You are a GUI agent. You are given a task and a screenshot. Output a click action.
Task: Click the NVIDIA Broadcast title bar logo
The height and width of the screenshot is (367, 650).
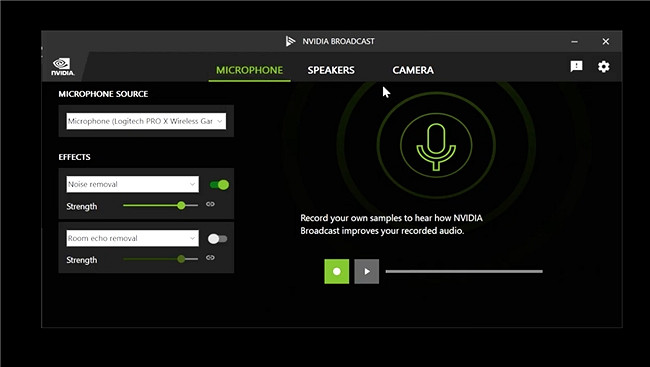tap(290, 41)
